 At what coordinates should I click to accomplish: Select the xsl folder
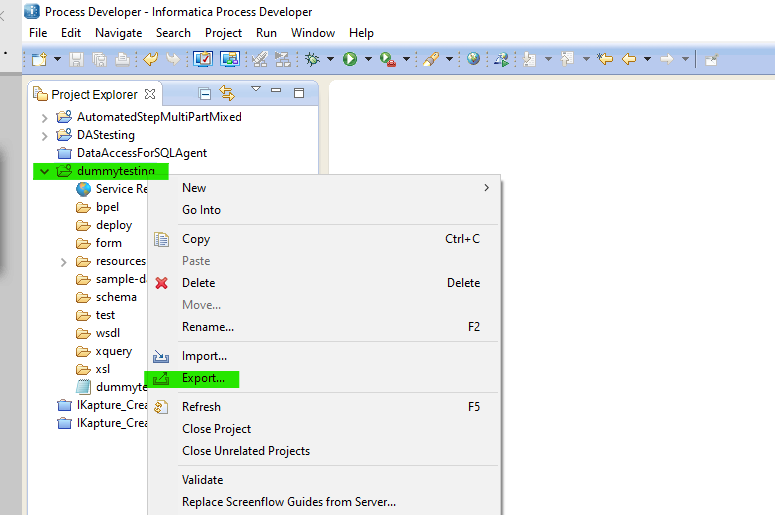point(102,369)
